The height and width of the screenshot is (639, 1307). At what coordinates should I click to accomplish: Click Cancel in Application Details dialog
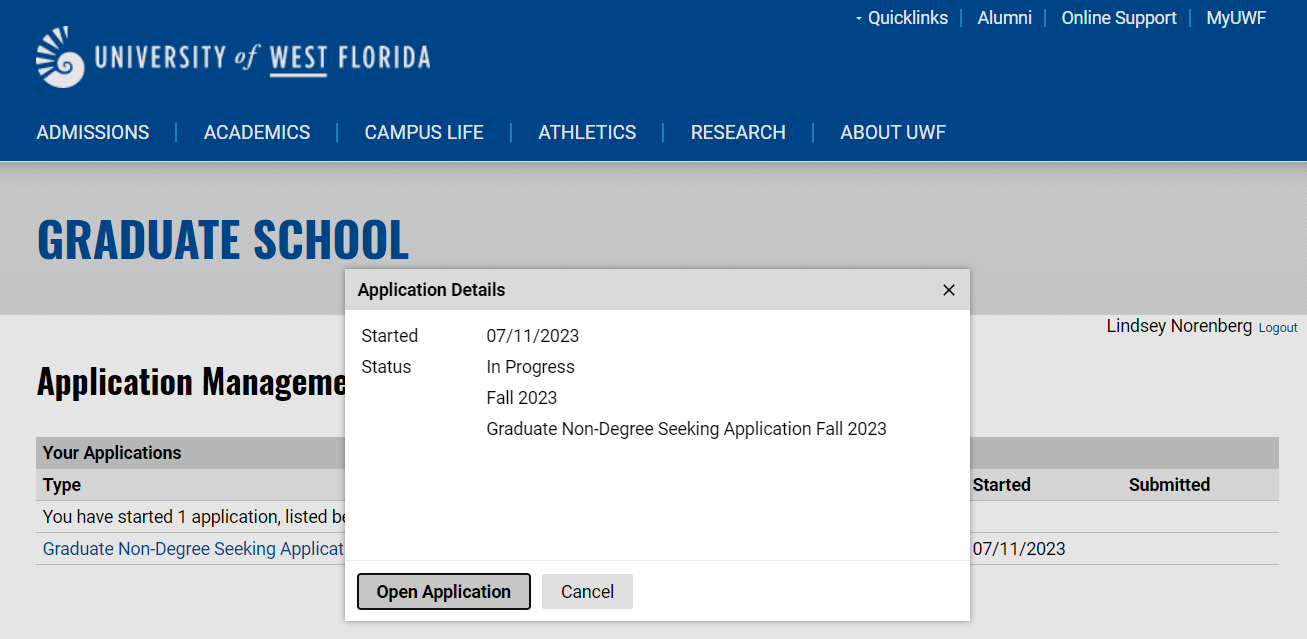[x=587, y=591]
